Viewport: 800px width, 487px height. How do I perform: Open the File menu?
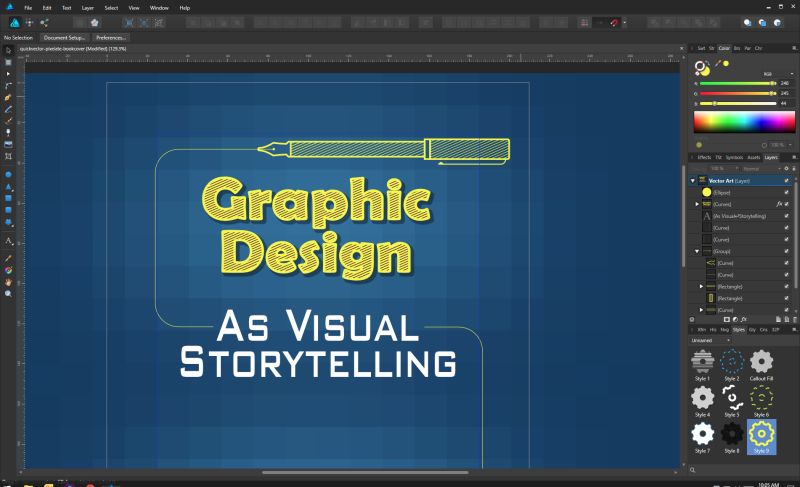[x=28, y=8]
